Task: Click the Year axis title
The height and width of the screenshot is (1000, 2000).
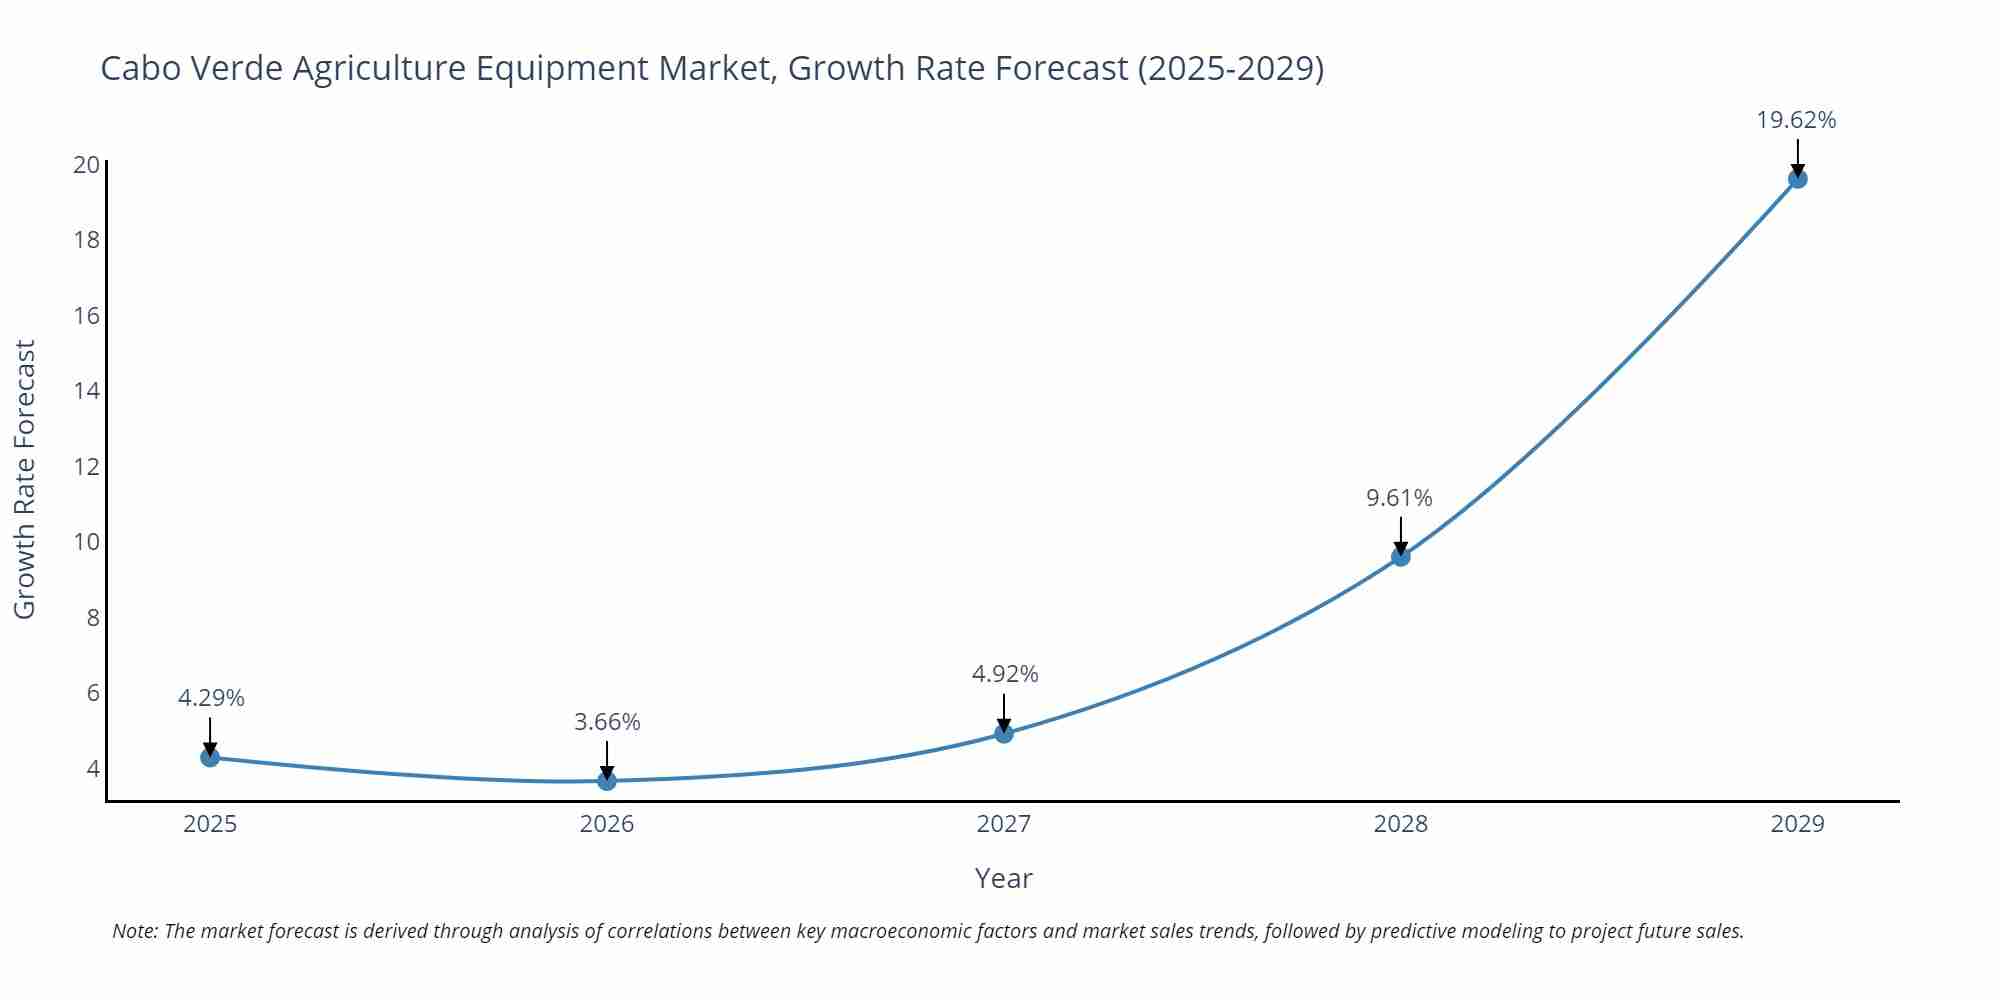Action: (x=1003, y=878)
